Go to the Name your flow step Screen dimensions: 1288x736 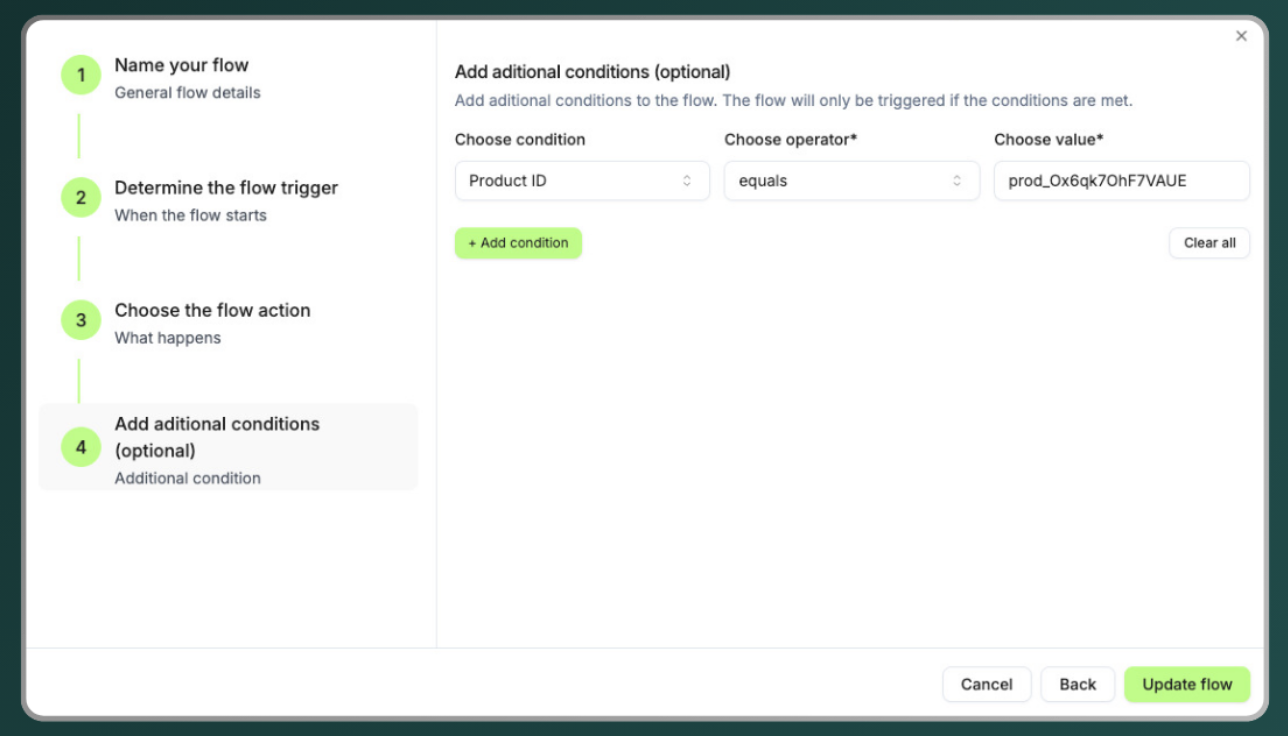tap(182, 66)
